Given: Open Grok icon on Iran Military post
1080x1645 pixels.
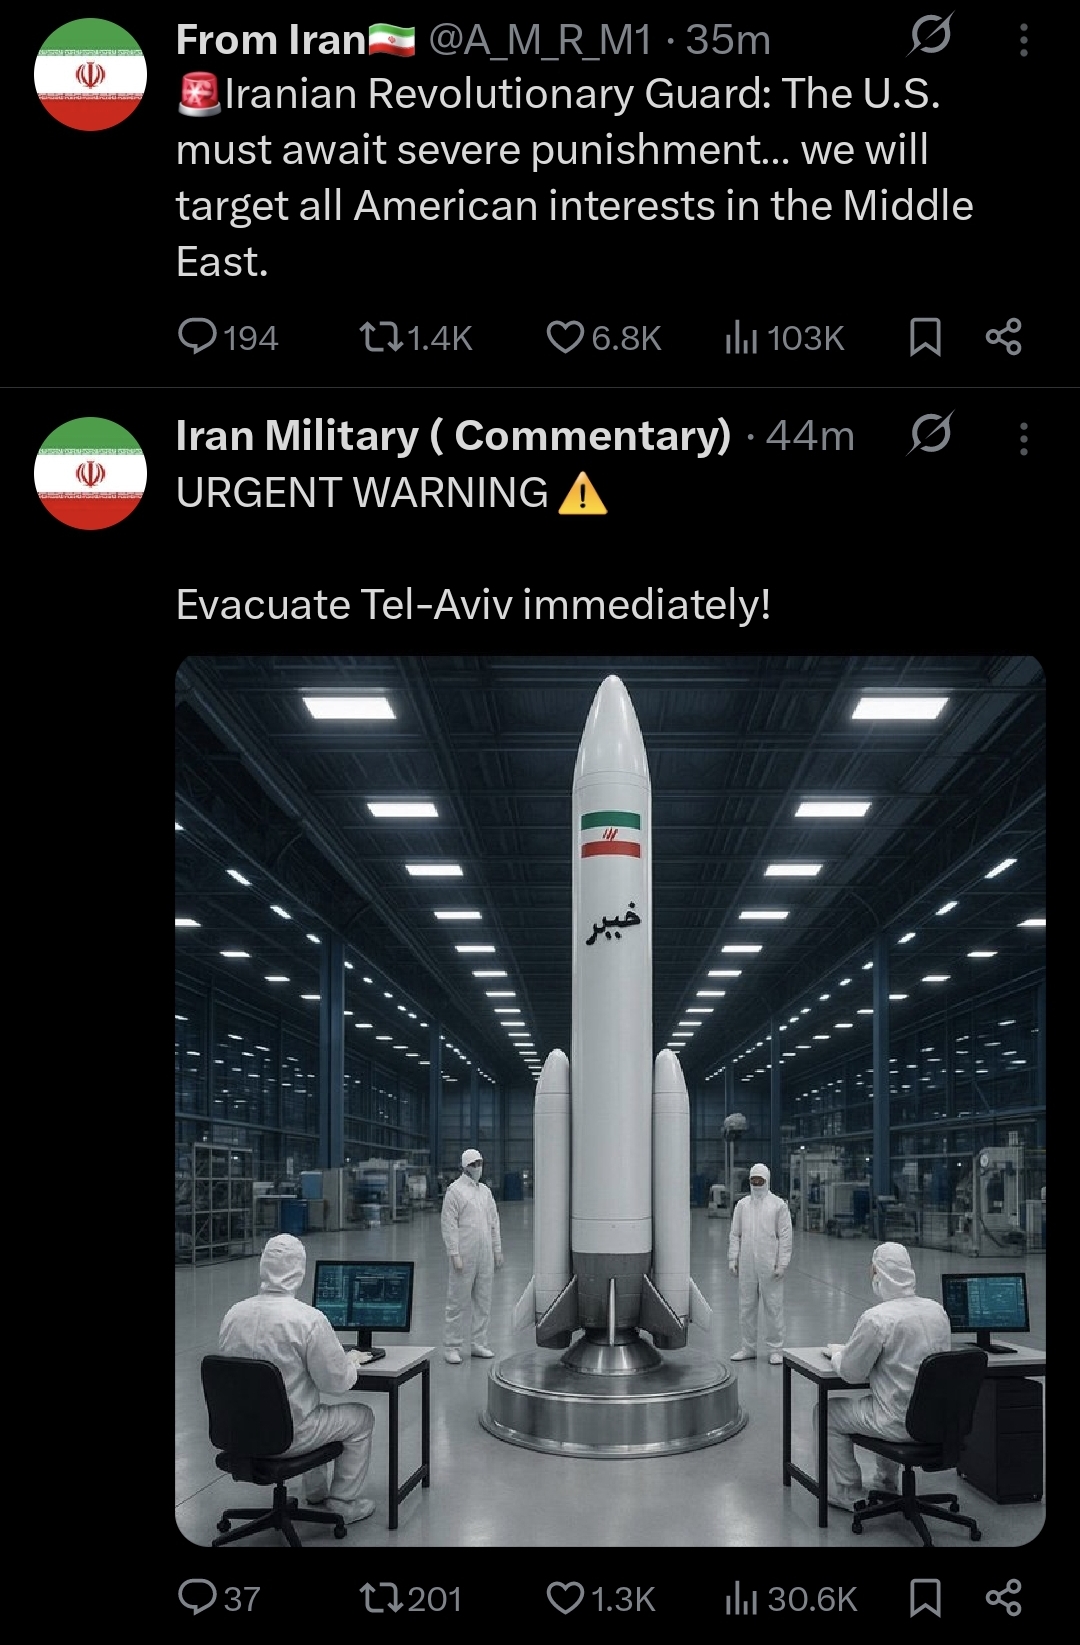Looking at the screenshot, I should coord(930,434).
